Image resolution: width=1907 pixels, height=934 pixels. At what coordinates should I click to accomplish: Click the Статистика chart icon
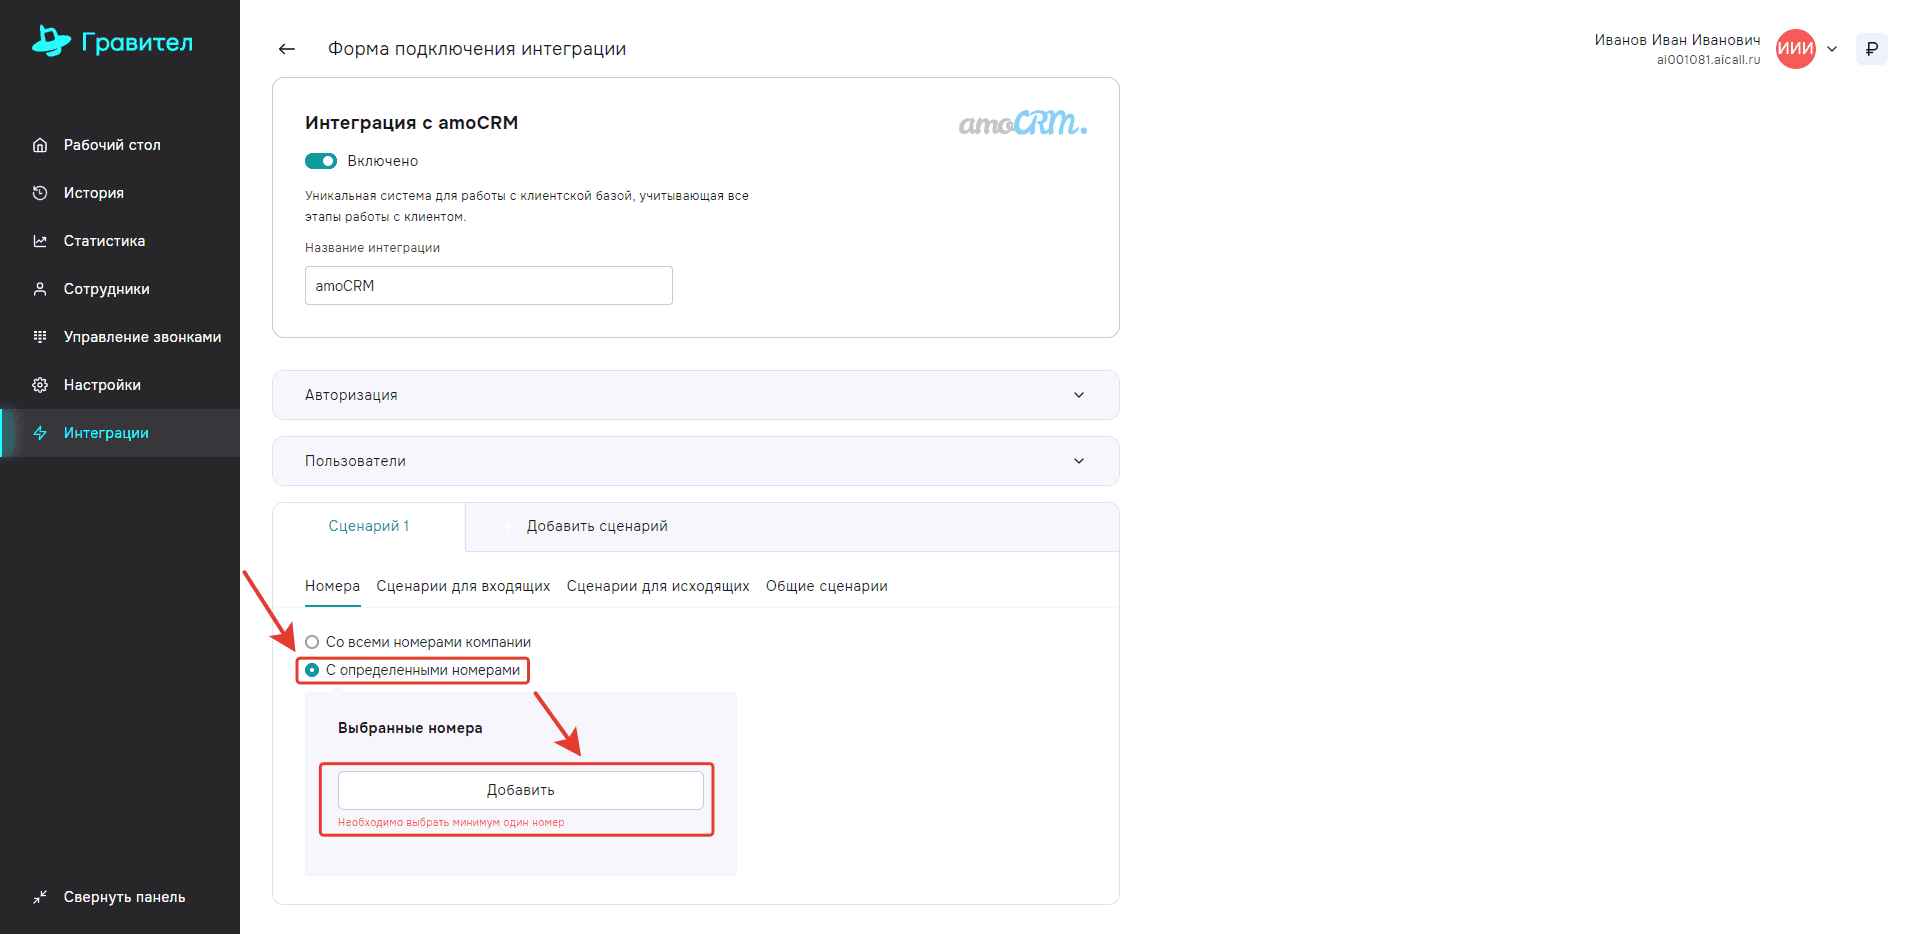[40, 241]
